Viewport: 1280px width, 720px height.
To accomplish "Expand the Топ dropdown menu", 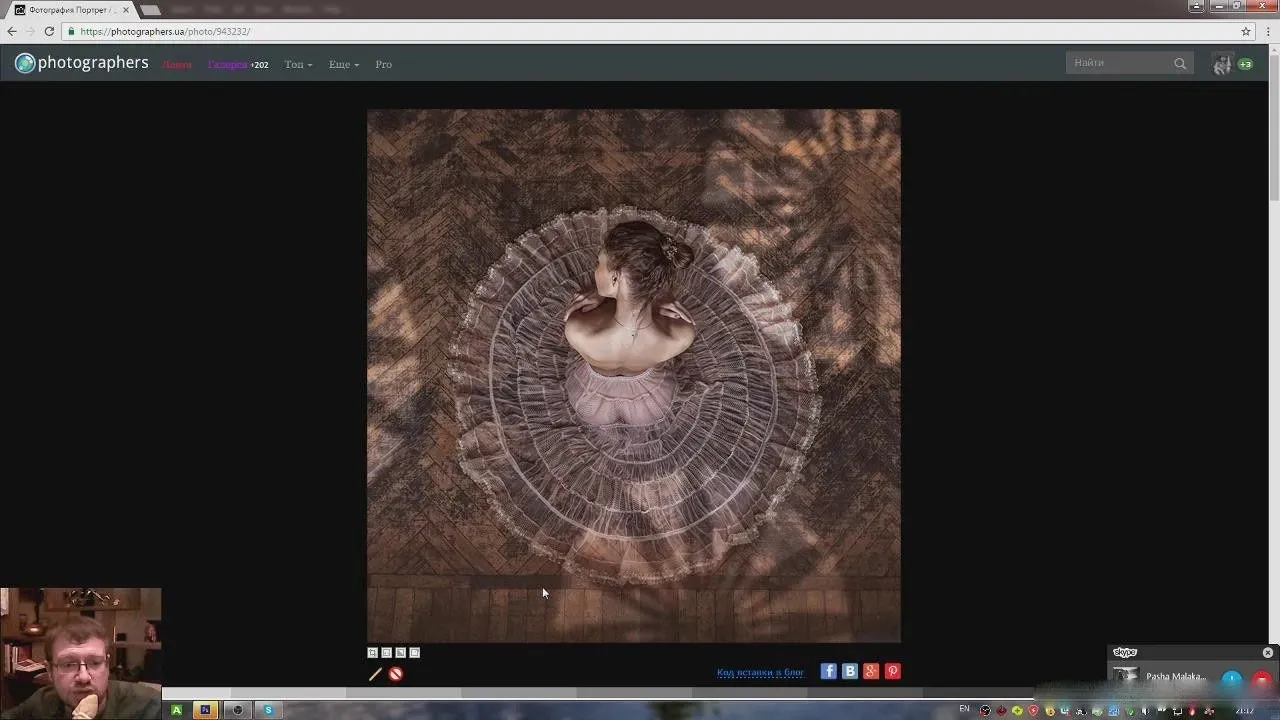I will (298, 64).
